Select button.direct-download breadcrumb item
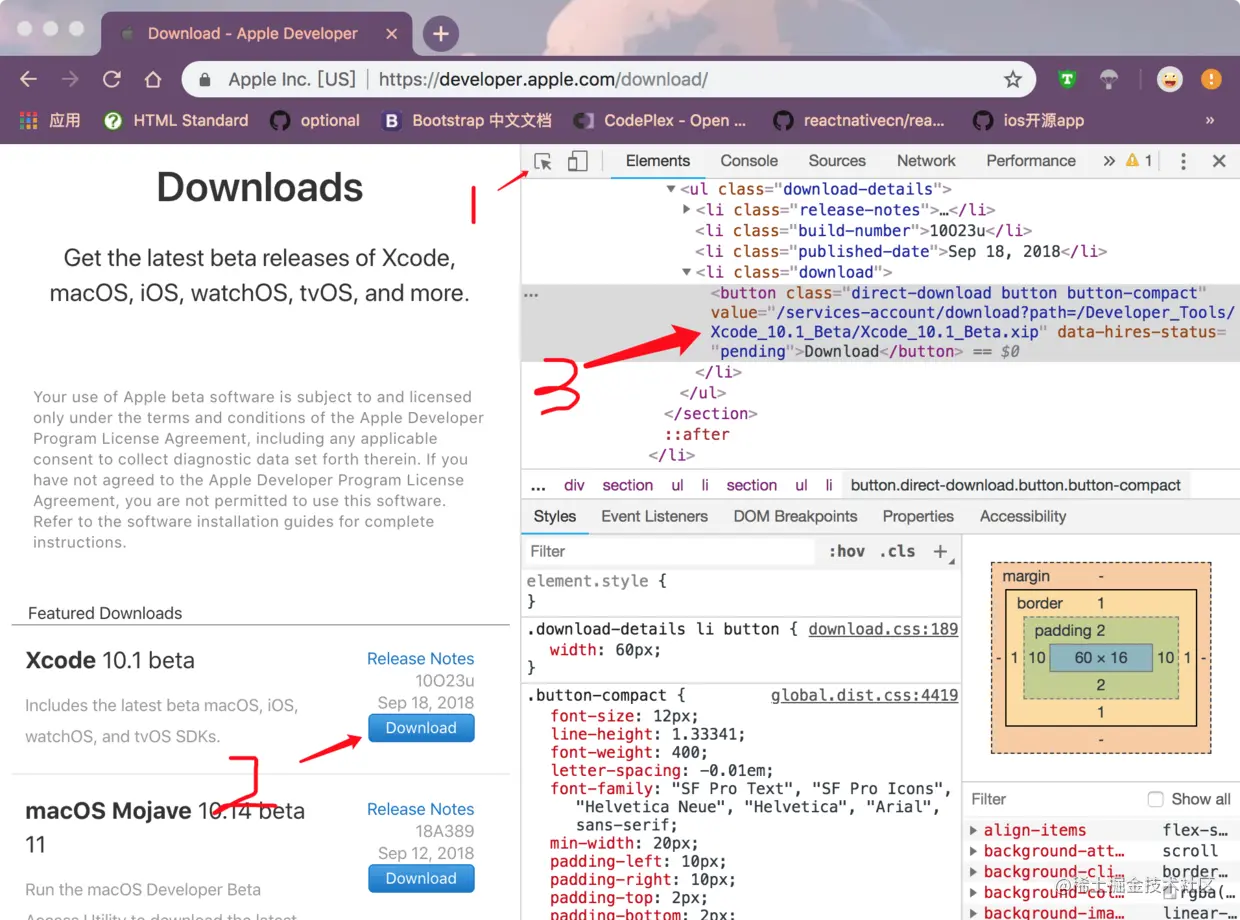The image size is (1240, 920). (x=1016, y=486)
